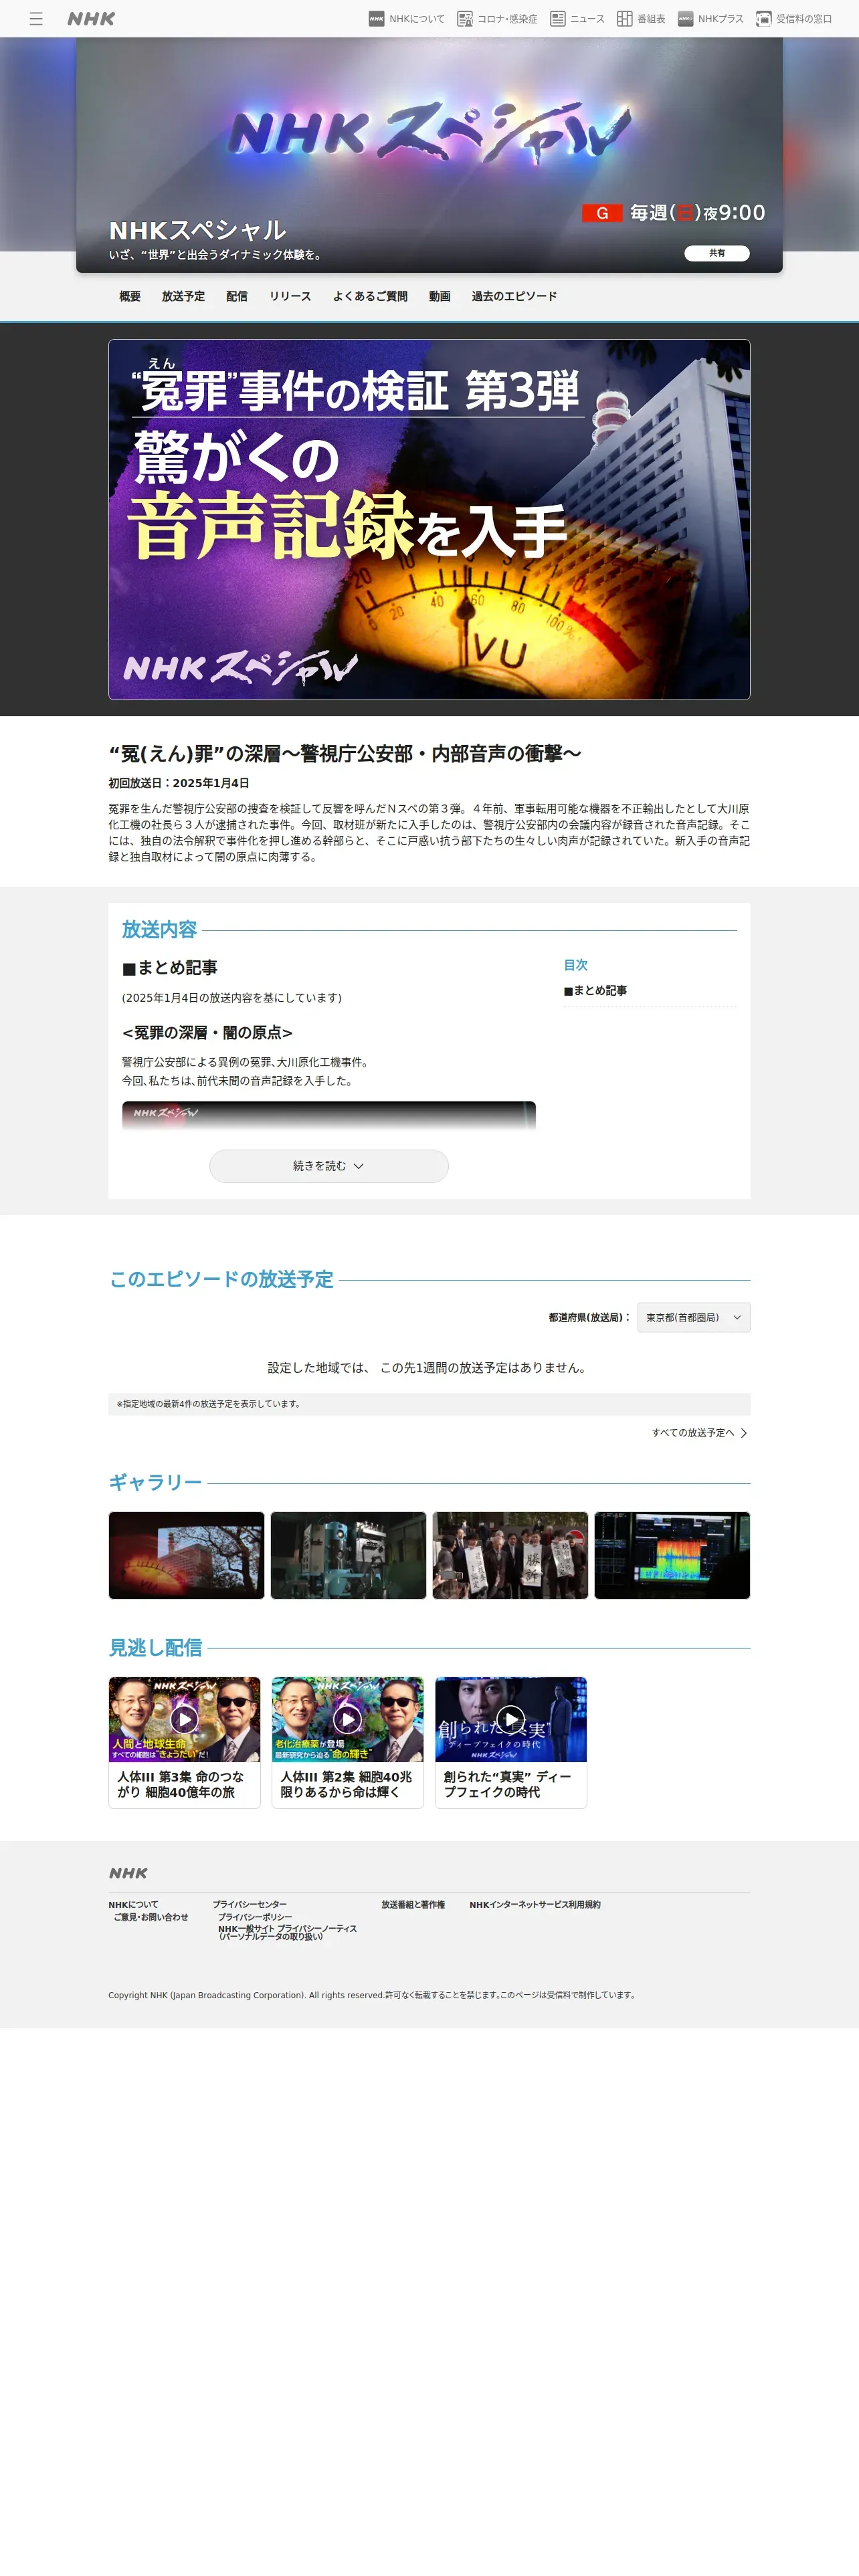This screenshot has width=859, height=2576.
Task: Click NHKプラス text in header
Action: [721, 19]
